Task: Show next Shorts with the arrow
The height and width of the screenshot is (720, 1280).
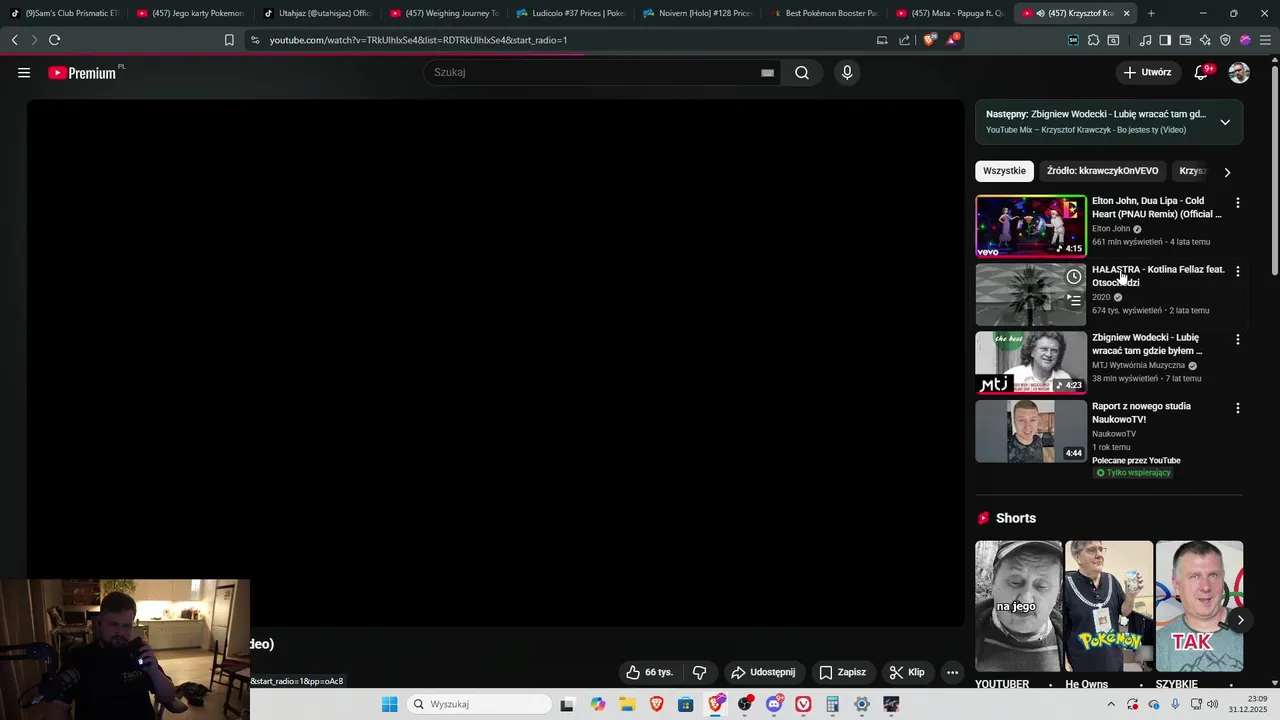Action: [x=1240, y=620]
